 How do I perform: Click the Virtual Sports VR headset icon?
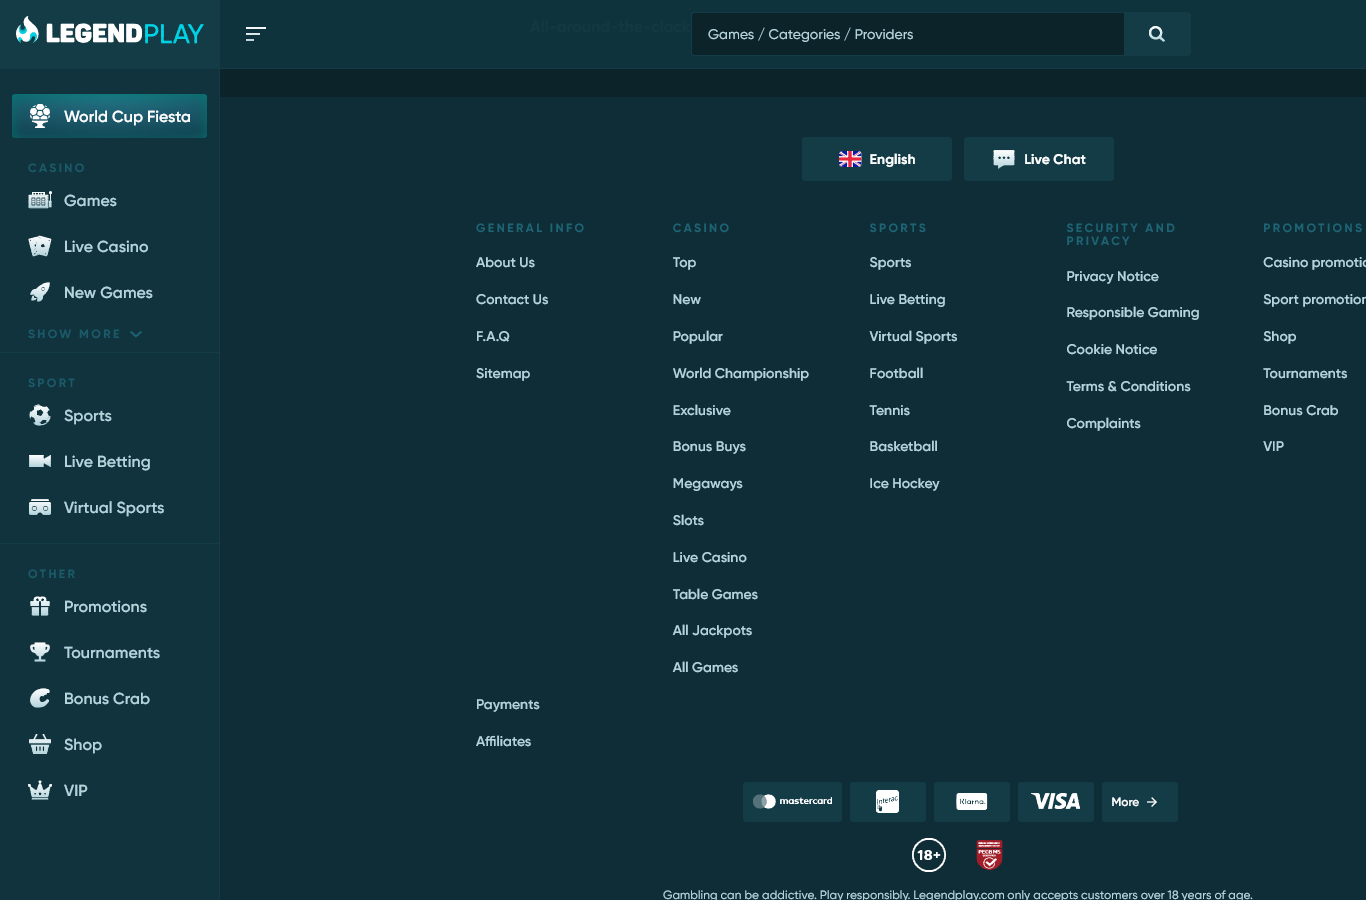[40, 507]
